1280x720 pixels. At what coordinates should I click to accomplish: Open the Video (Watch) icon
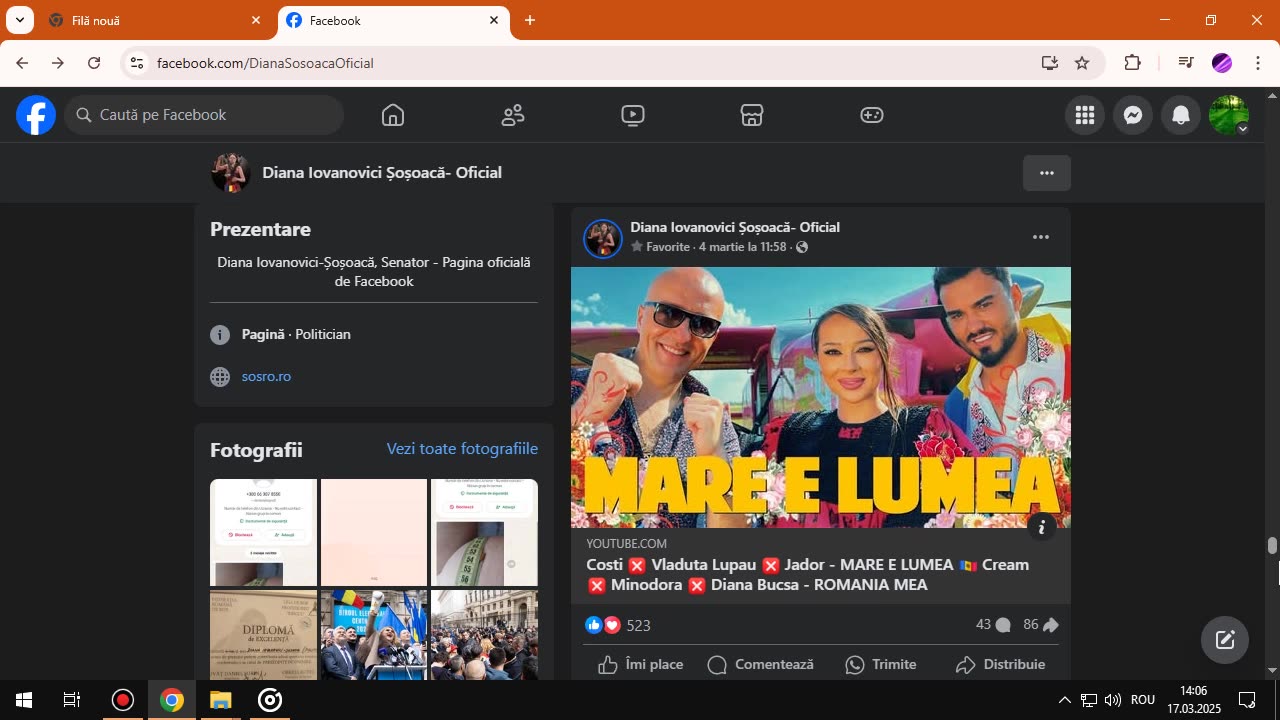pyautogui.click(x=632, y=115)
